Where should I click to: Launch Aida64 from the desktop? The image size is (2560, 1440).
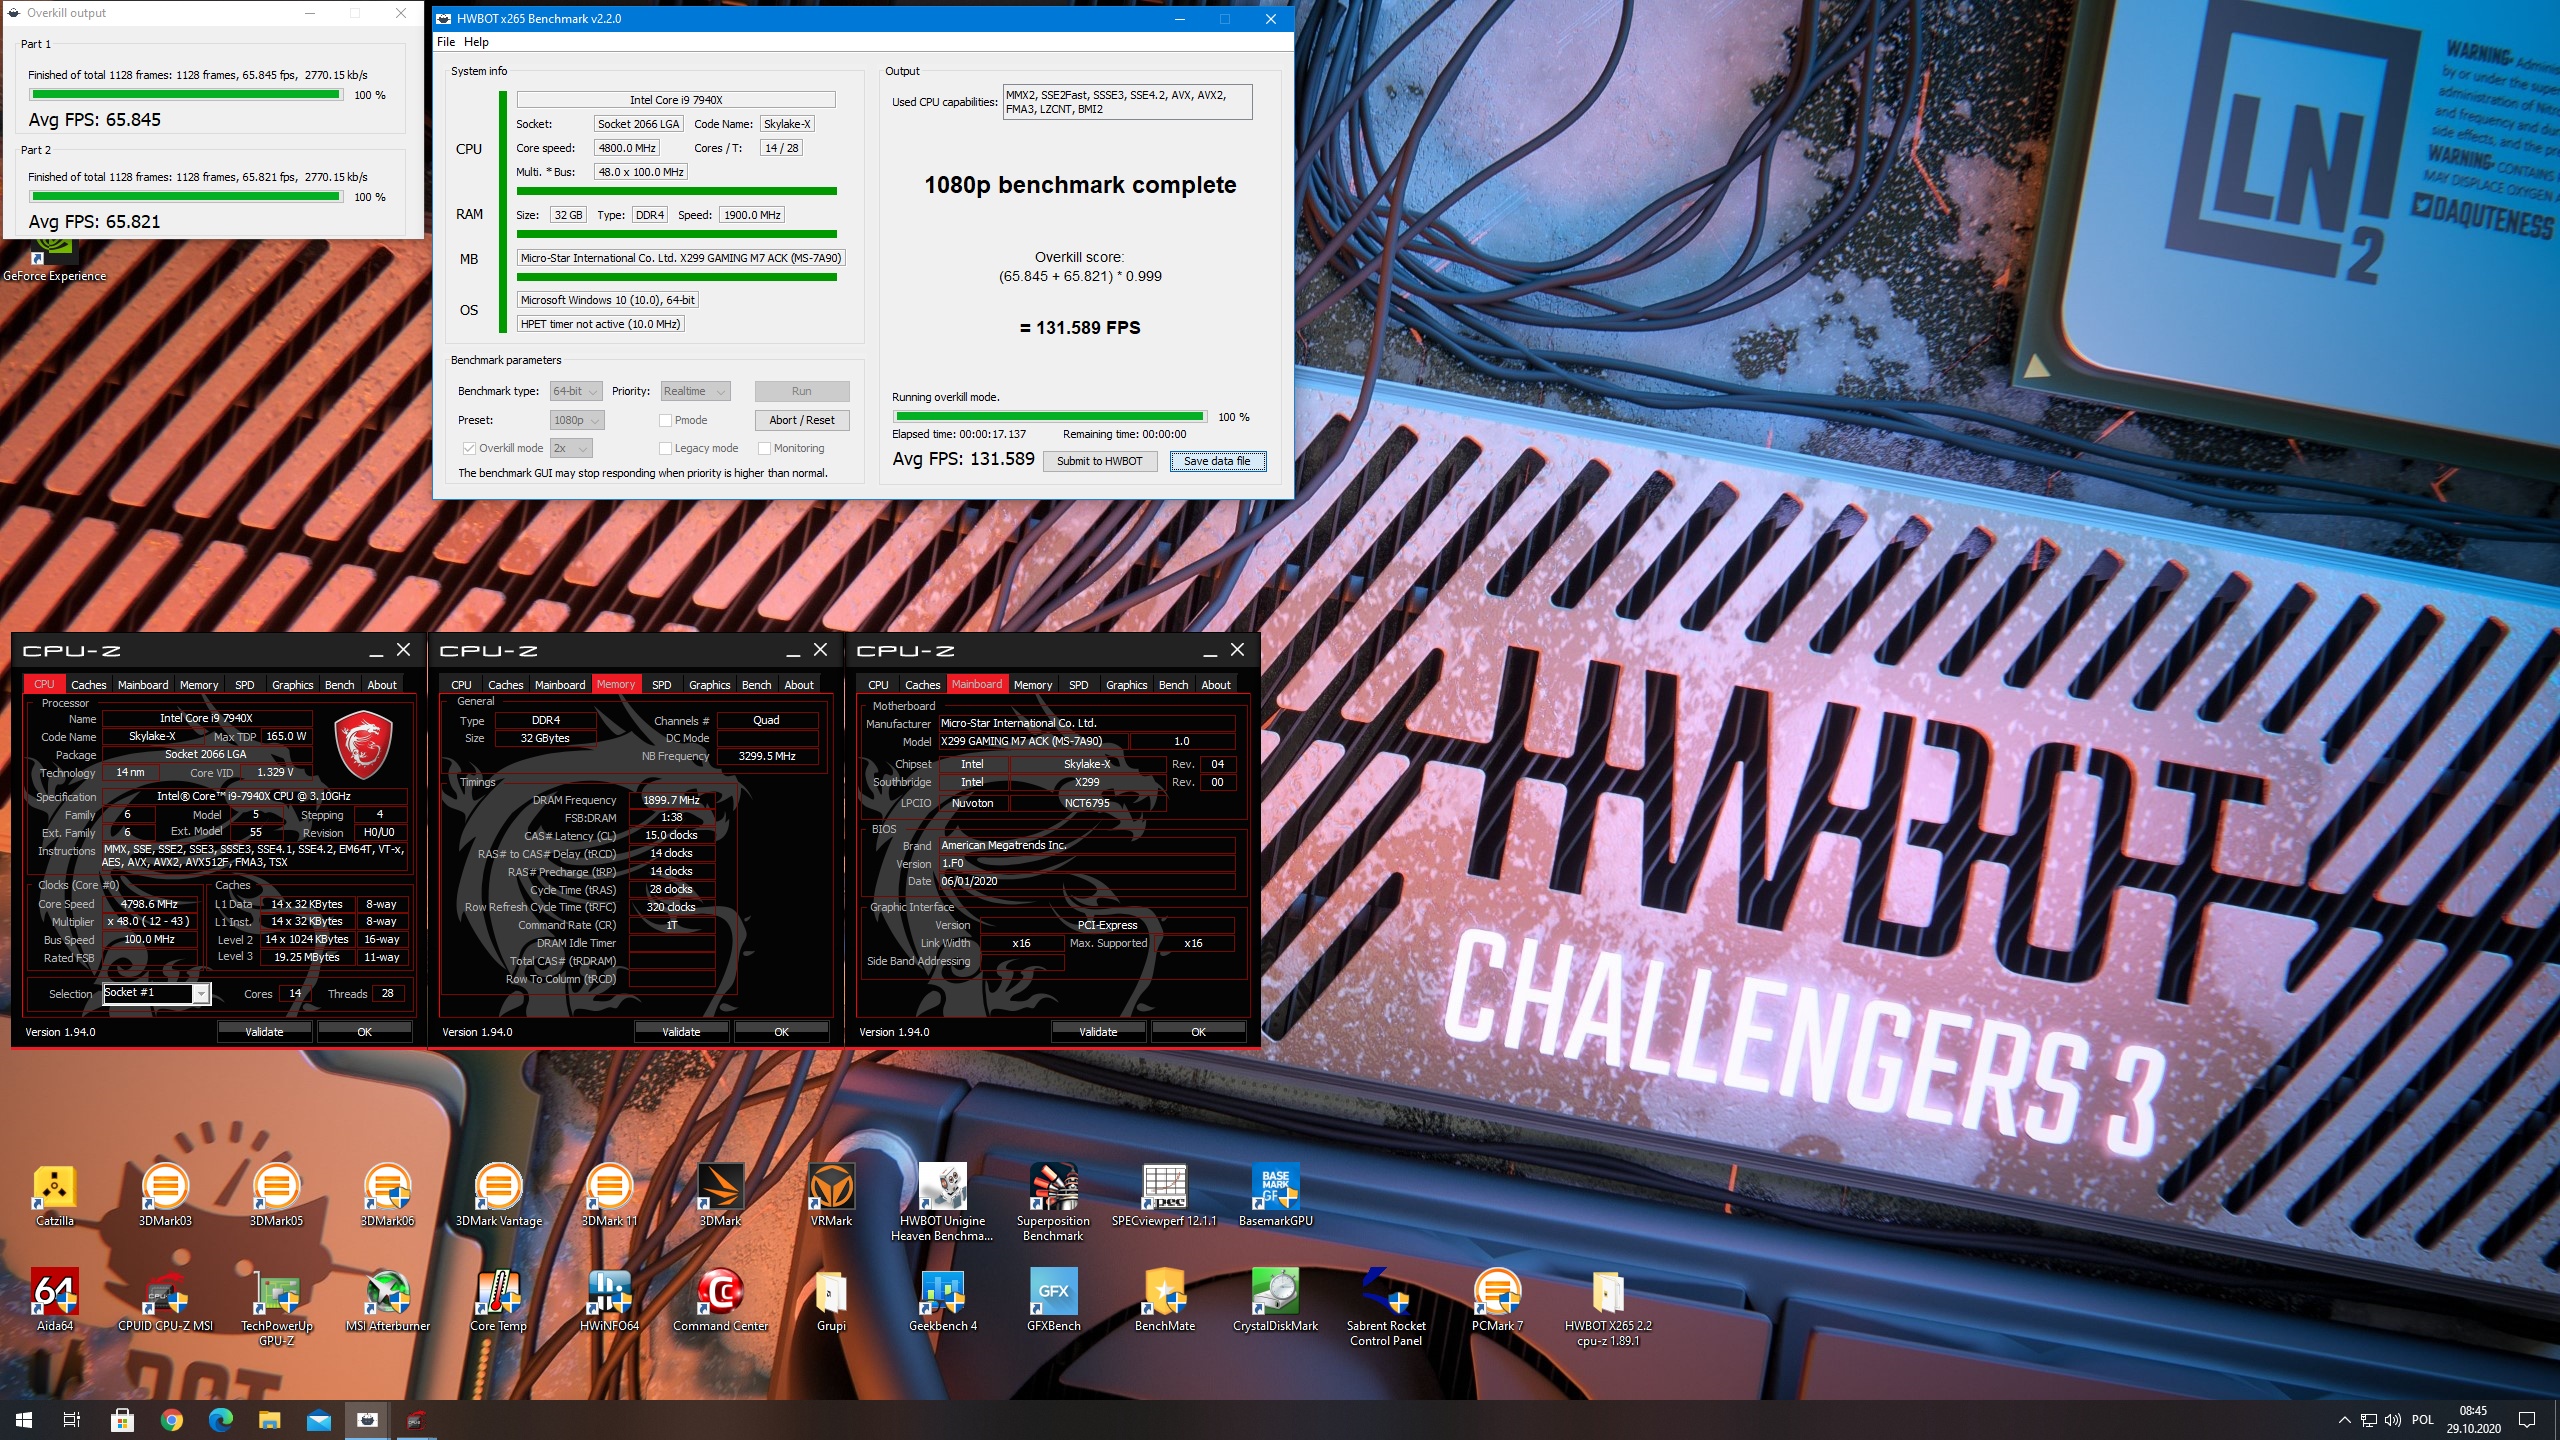pyautogui.click(x=55, y=1301)
